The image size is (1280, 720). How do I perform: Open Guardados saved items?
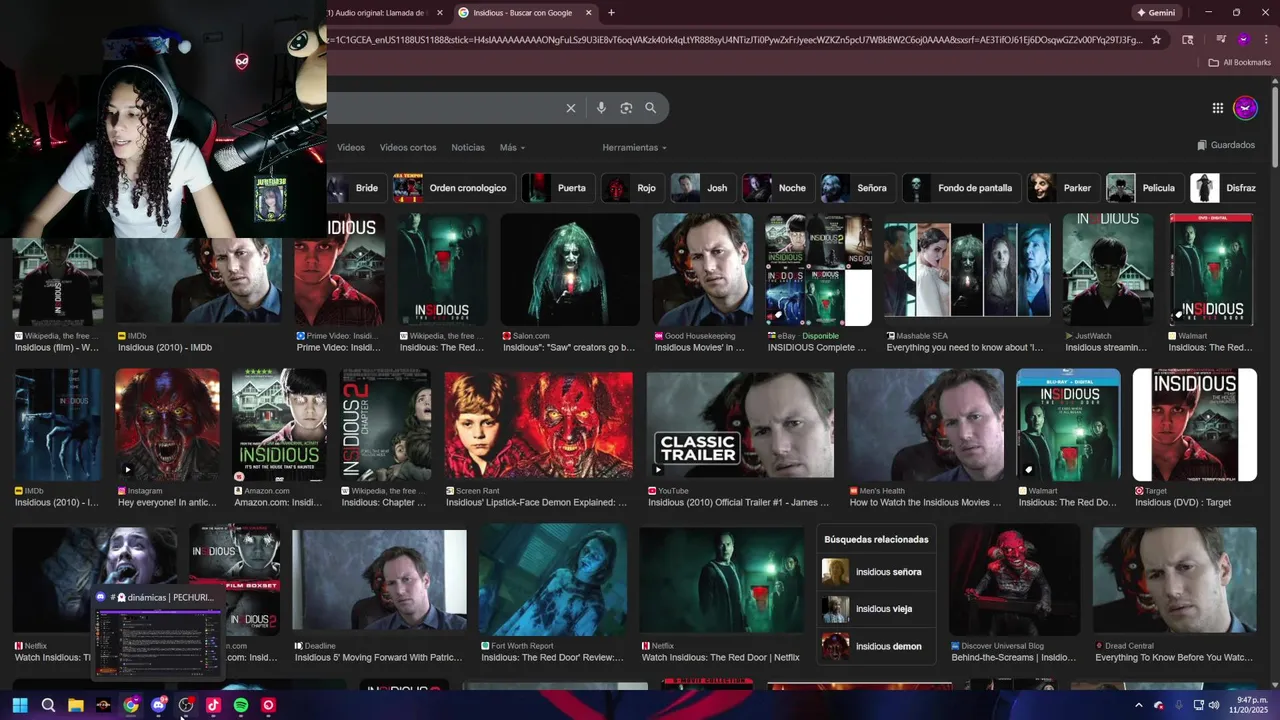1226,145
